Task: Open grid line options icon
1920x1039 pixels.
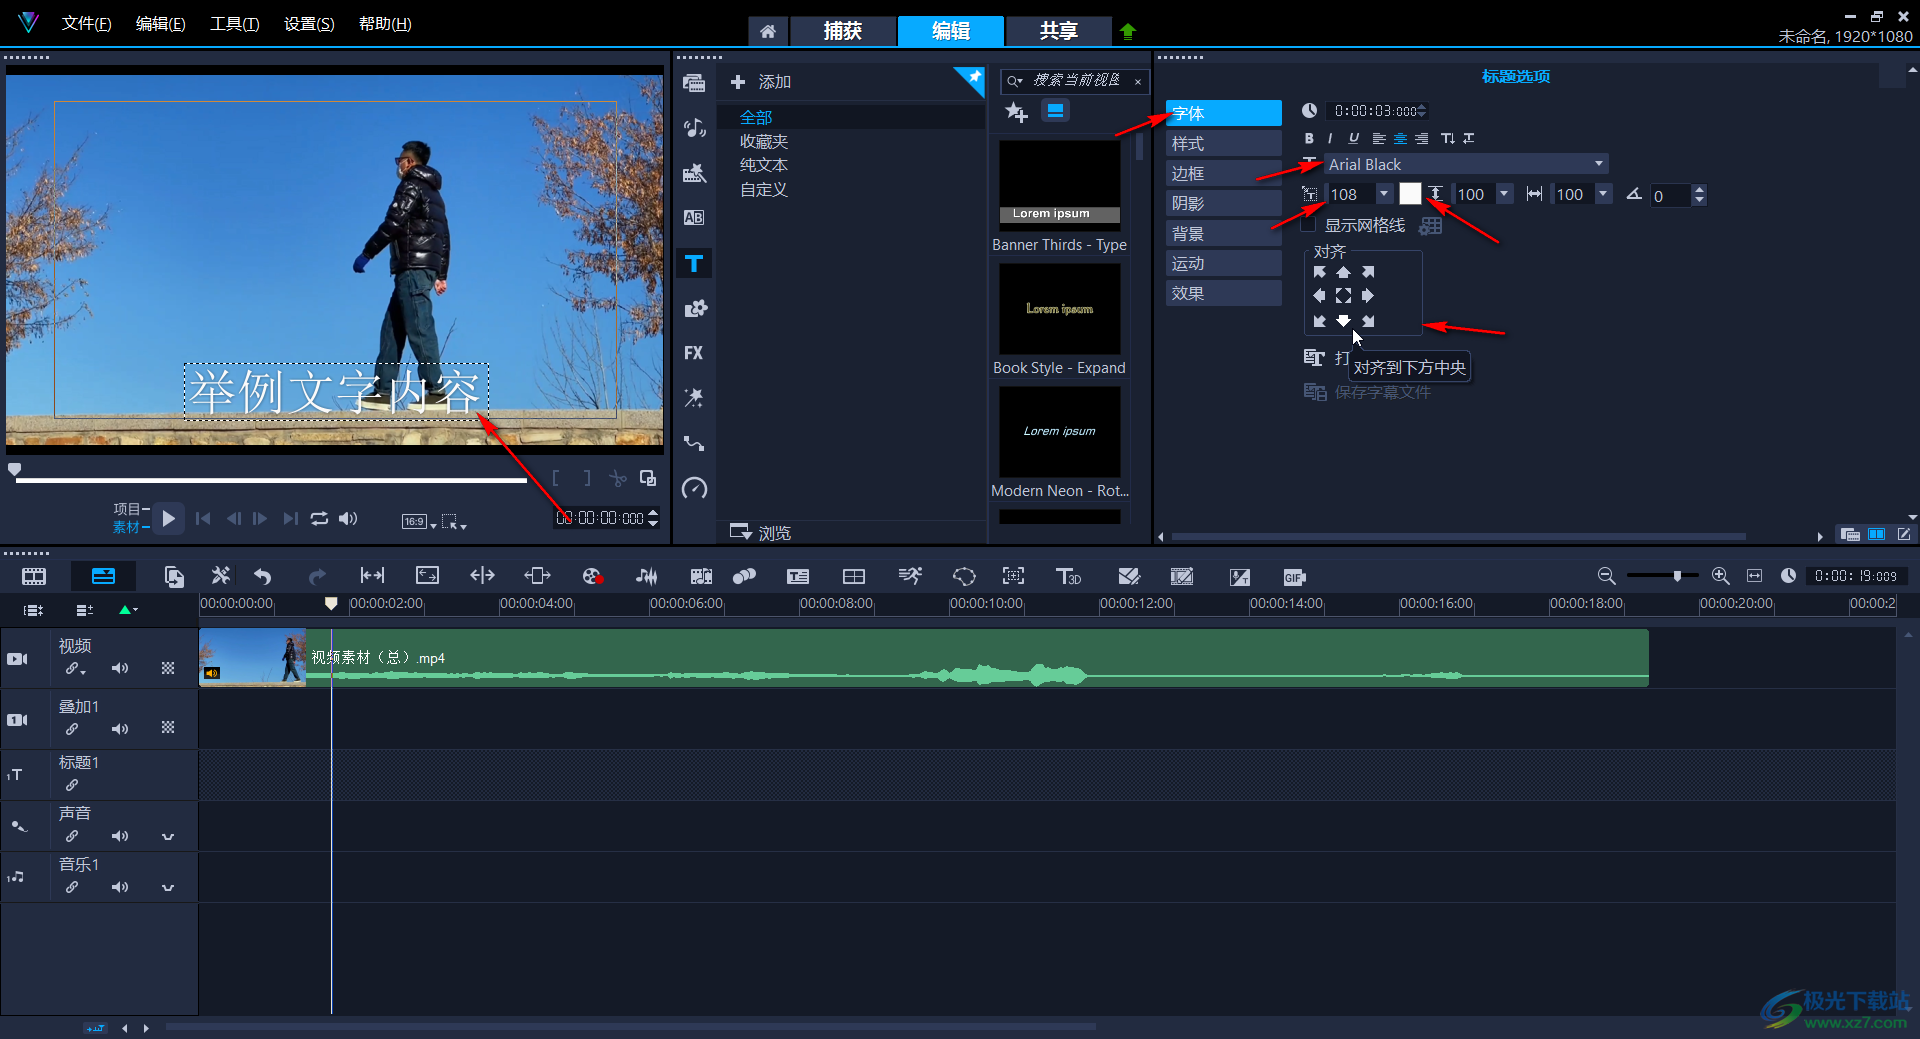Action: 1431,226
